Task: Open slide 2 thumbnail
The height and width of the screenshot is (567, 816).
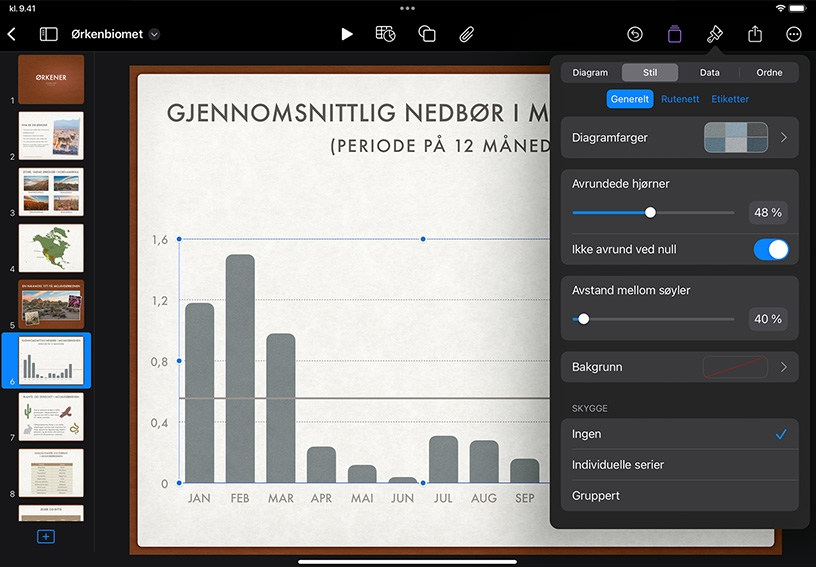Action: (x=51, y=136)
